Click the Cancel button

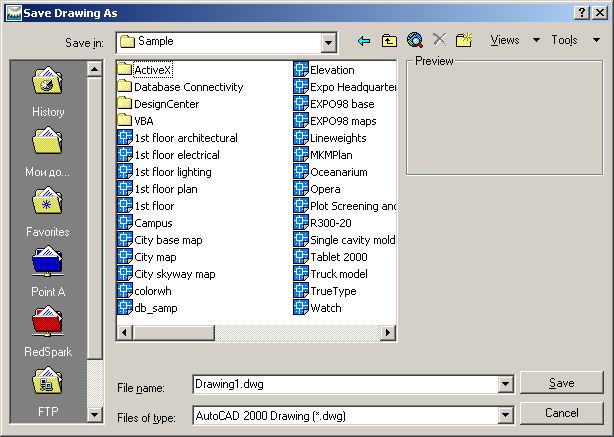tap(562, 413)
